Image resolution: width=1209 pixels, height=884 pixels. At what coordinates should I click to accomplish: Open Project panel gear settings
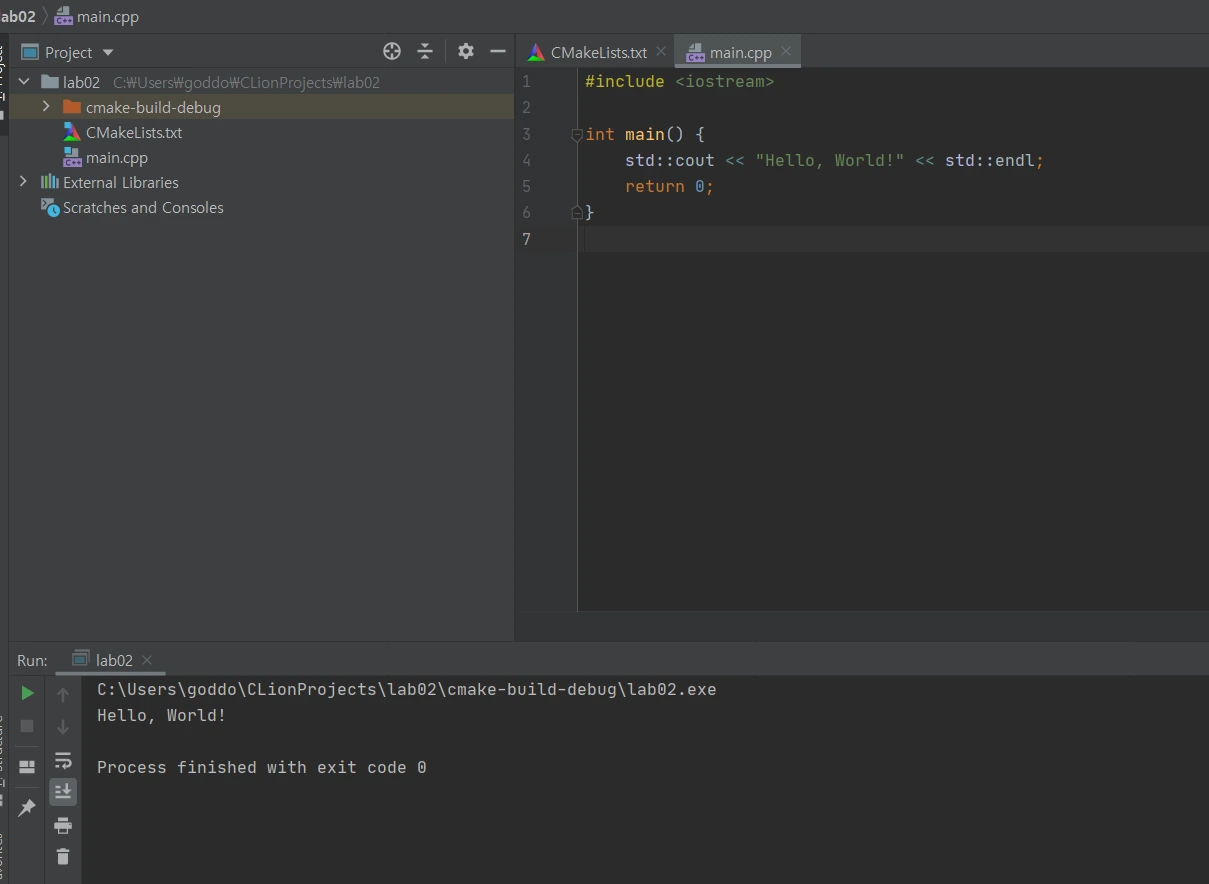(466, 52)
